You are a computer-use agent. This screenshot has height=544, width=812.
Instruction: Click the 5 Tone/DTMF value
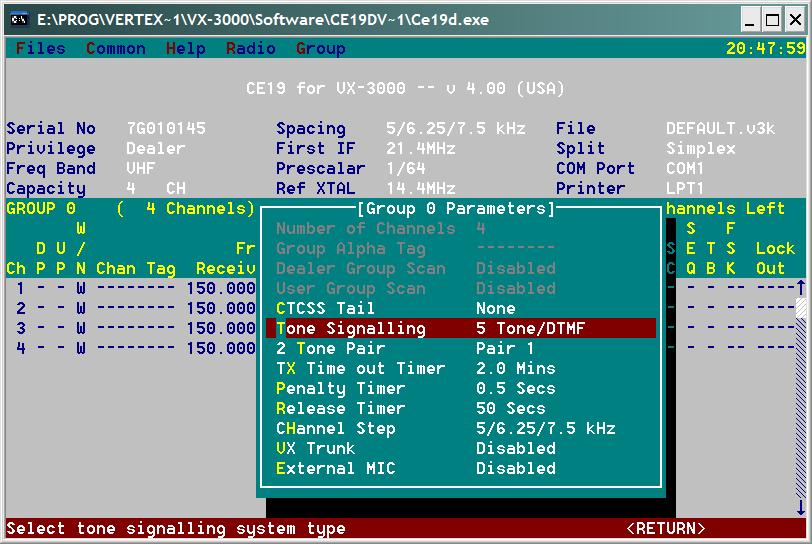click(530, 328)
